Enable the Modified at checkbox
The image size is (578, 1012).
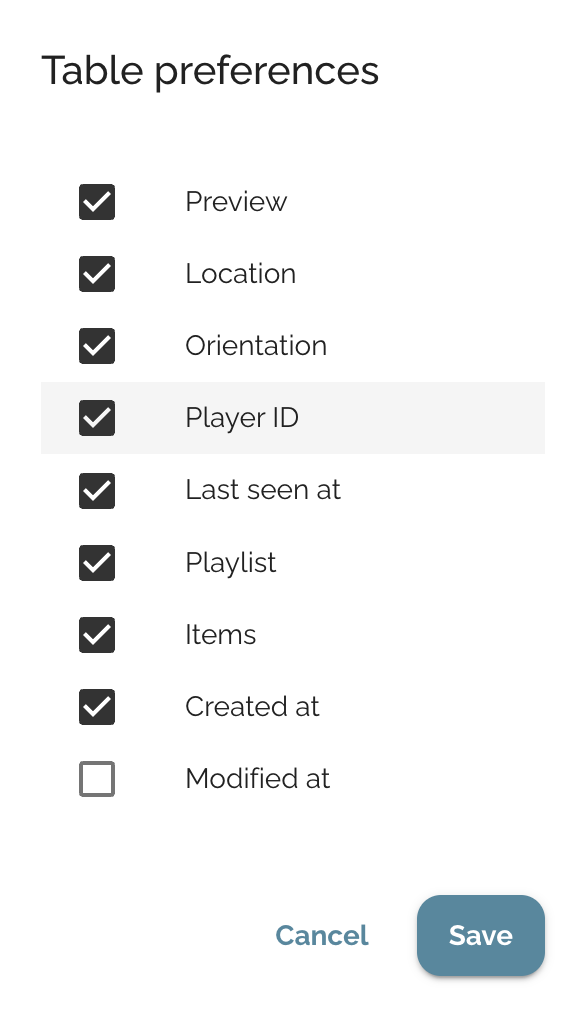97,779
